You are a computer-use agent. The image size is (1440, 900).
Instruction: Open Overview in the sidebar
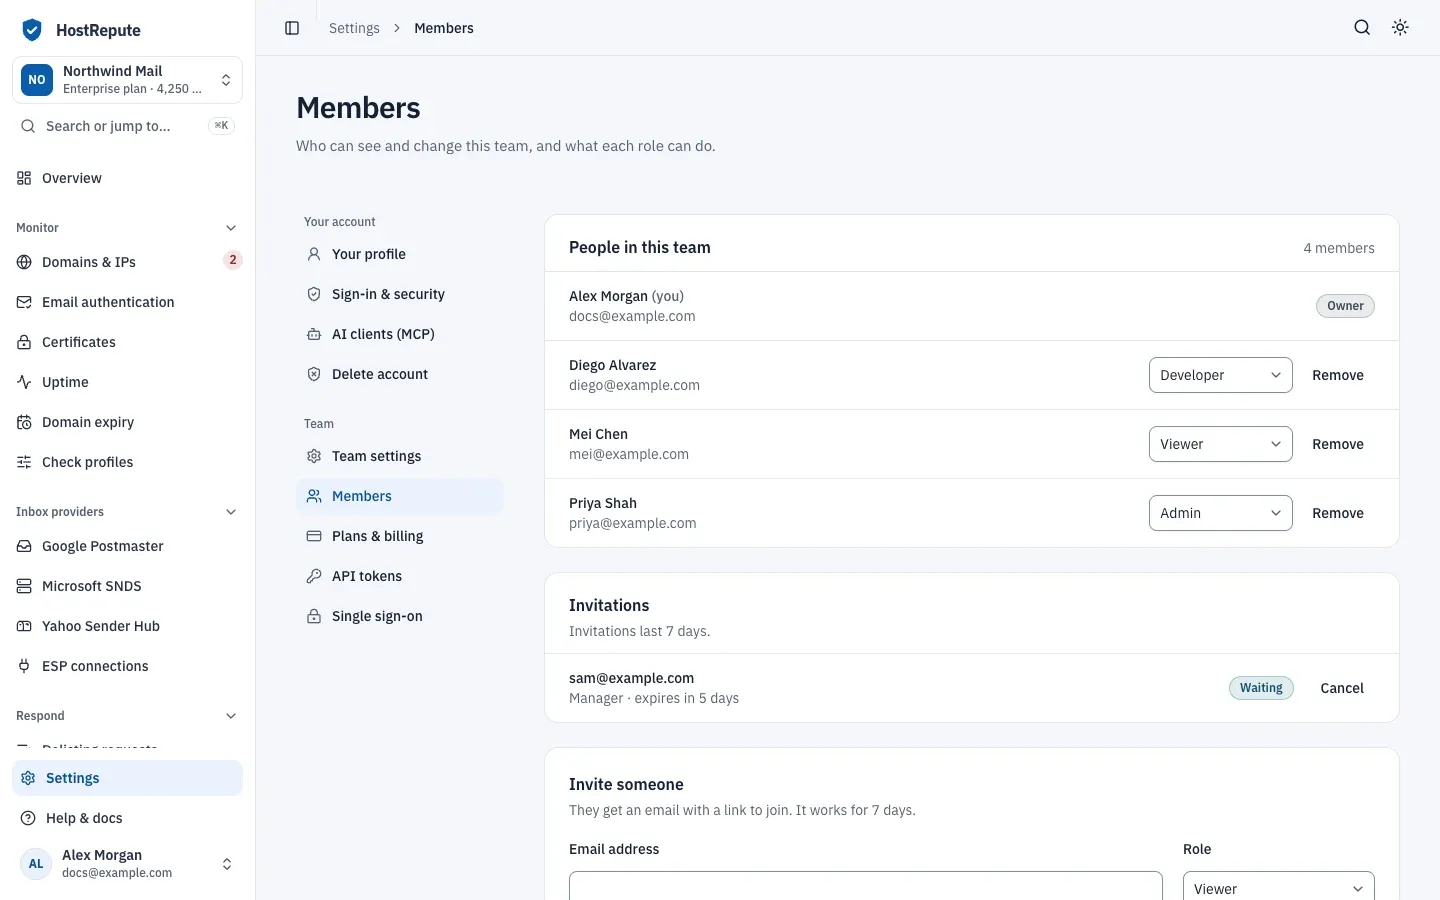click(127, 178)
